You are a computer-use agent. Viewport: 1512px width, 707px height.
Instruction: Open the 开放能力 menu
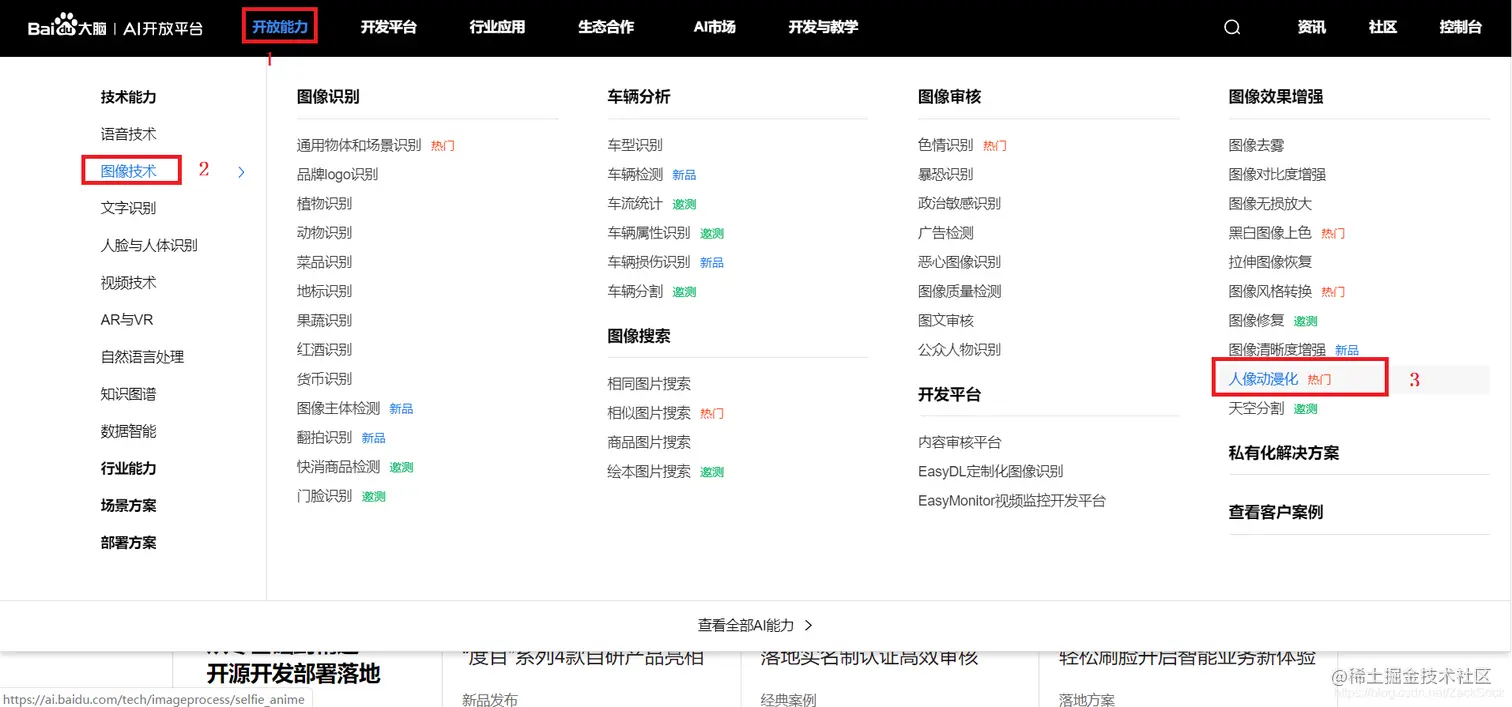point(279,27)
